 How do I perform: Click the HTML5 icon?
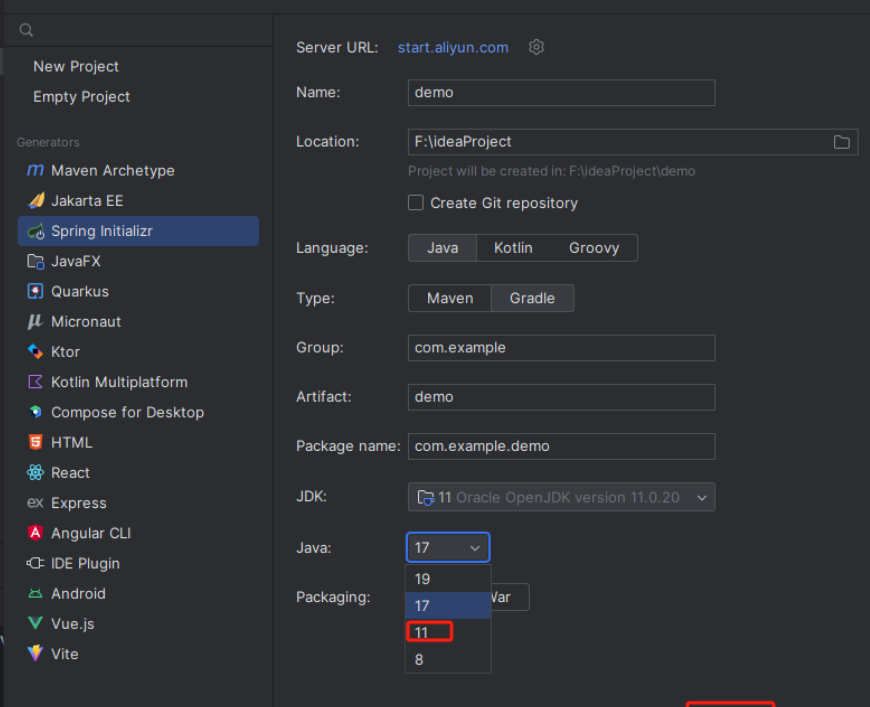click(36, 442)
